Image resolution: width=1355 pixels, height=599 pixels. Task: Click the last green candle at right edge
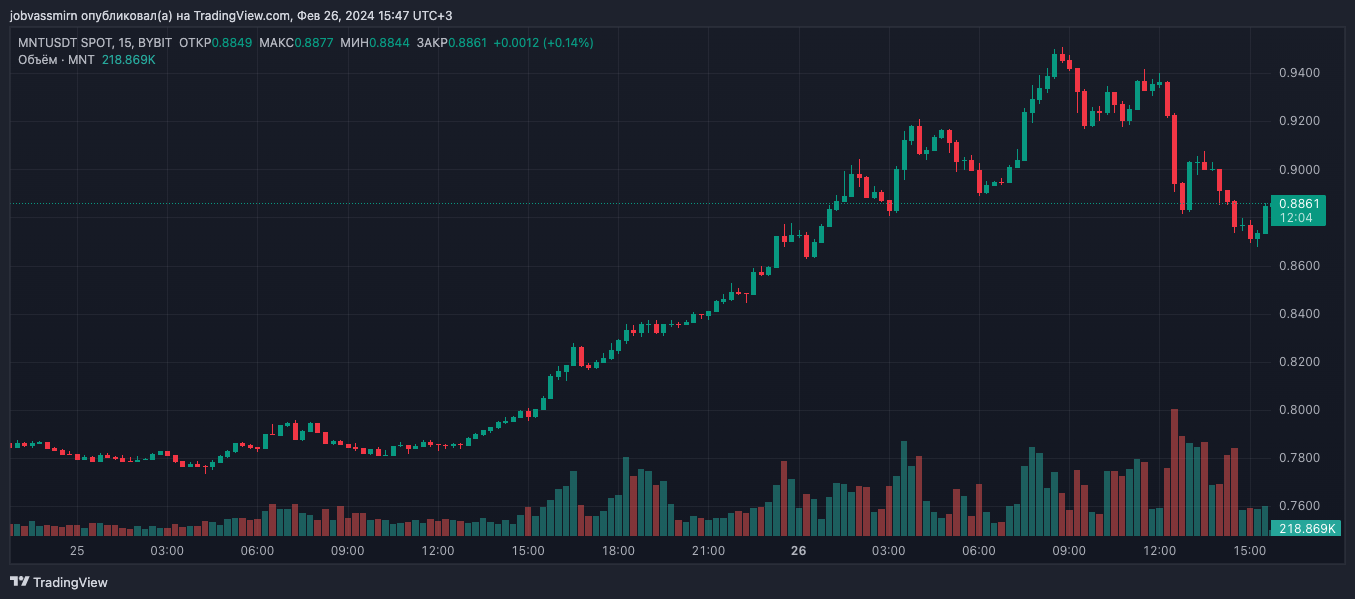1266,219
